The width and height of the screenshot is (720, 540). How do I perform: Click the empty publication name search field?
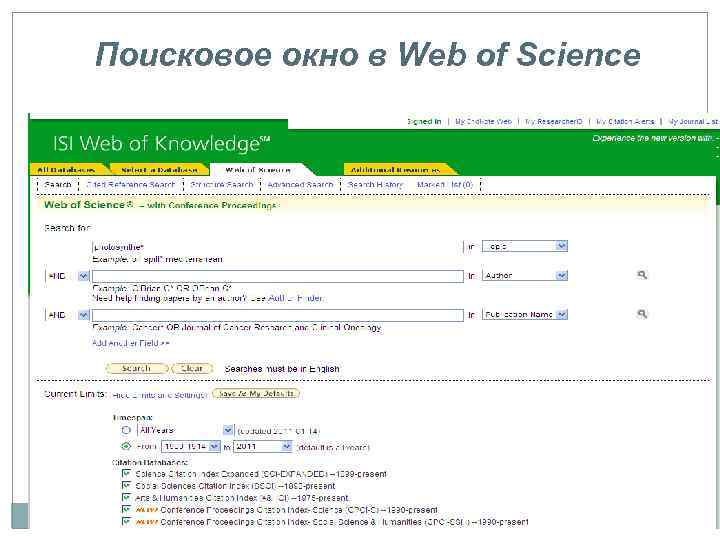278,315
